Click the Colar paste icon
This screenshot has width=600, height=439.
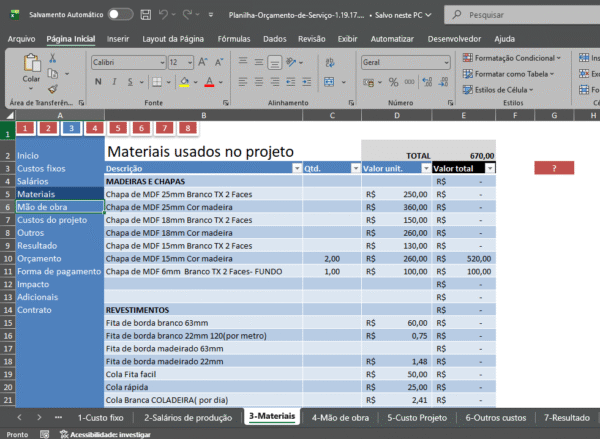pos(31,63)
